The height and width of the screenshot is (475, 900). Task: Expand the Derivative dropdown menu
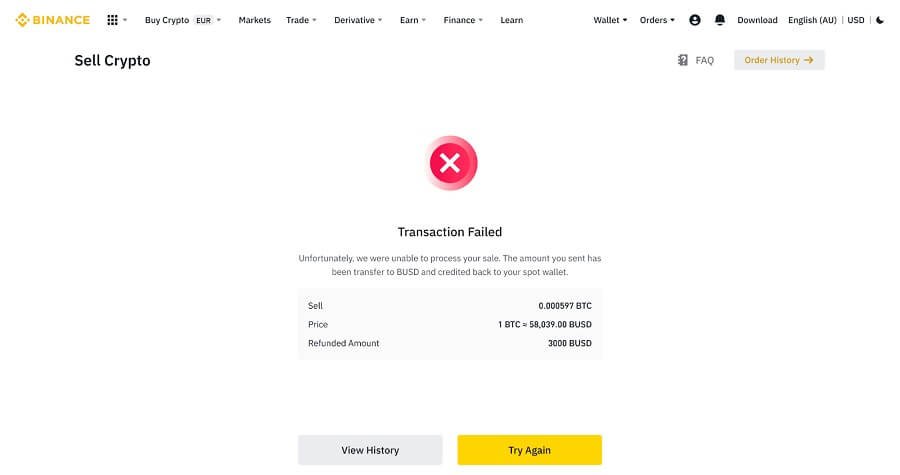pos(358,20)
